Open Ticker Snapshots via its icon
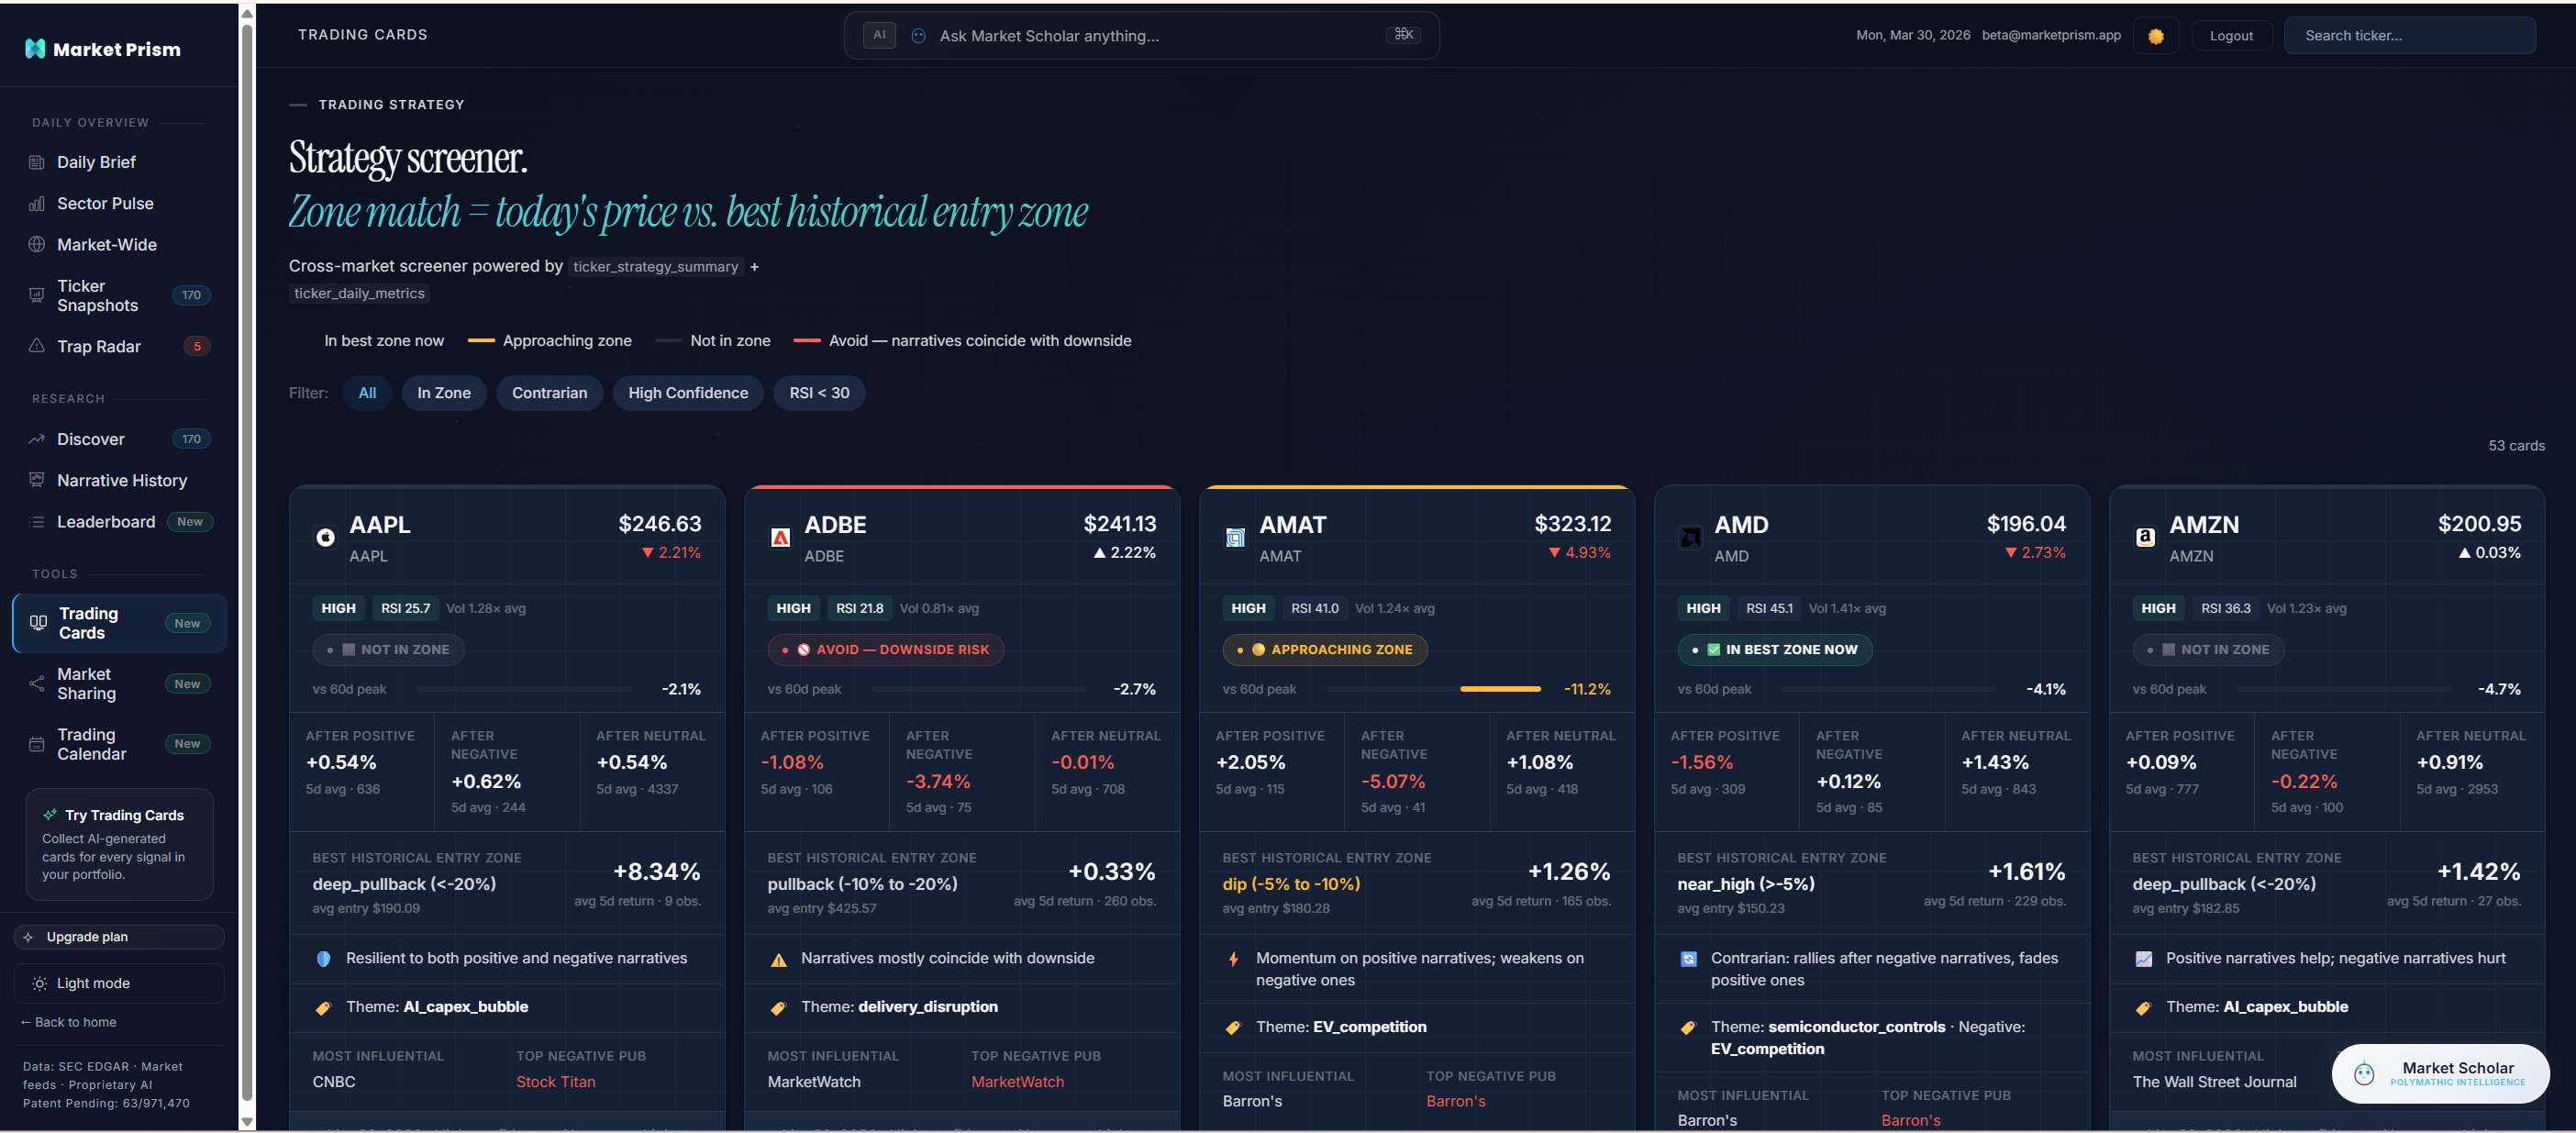The height and width of the screenshot is (1133, 2576). (x=36, y=295)
